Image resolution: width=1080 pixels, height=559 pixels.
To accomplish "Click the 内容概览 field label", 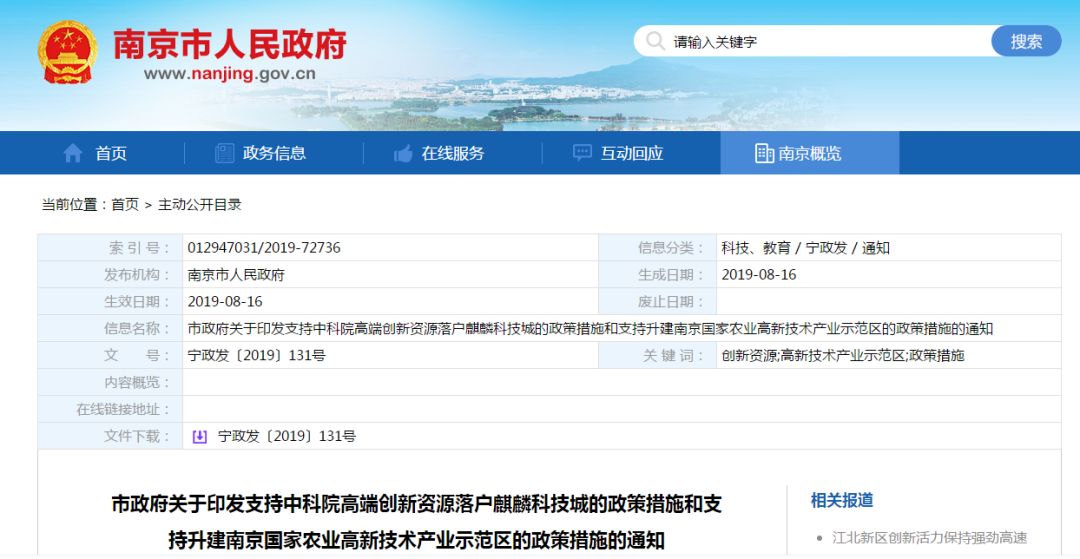I will pos(136,382).
